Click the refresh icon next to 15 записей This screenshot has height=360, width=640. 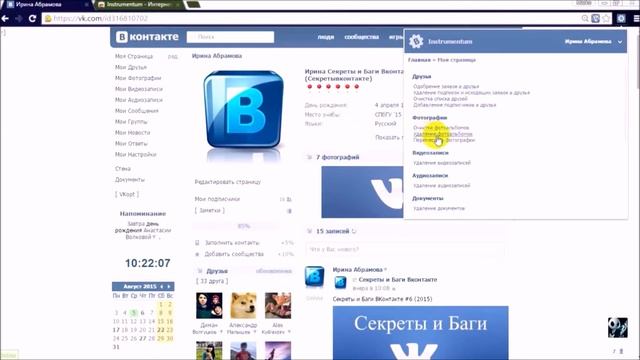354,231
